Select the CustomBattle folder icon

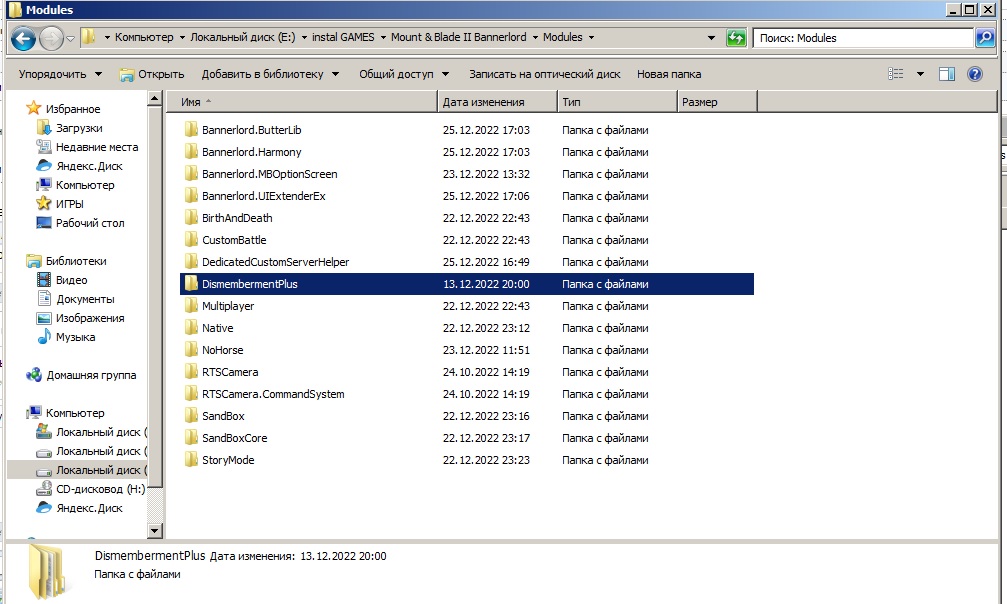191,240
